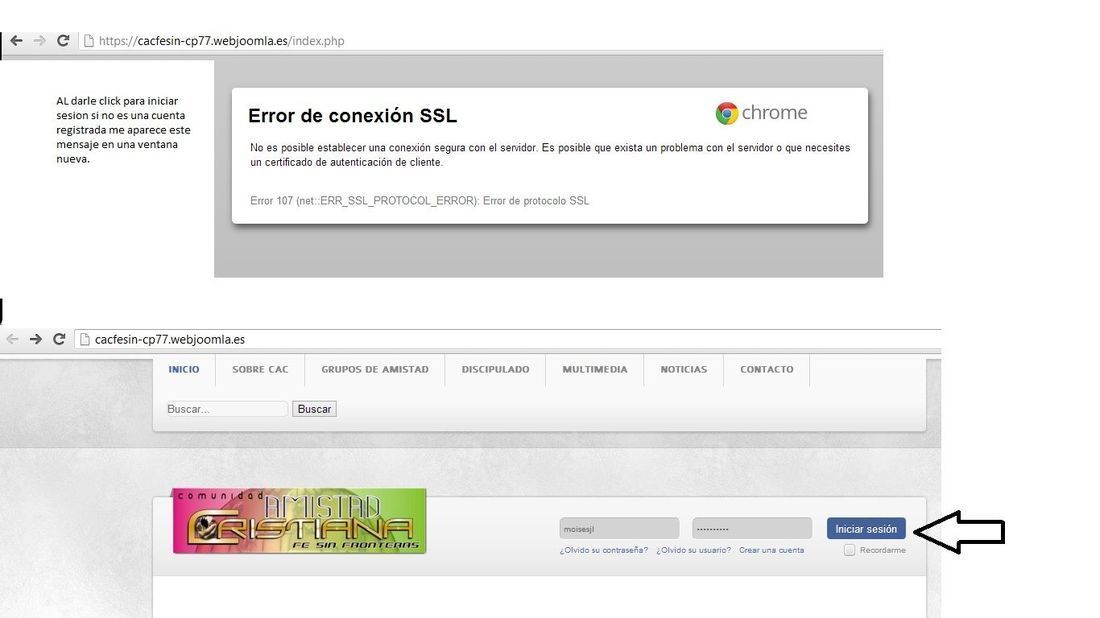Screen dimensions: 1100x618
Task: Click the Error de conexión SSL heading
Action: coord(352,116)
